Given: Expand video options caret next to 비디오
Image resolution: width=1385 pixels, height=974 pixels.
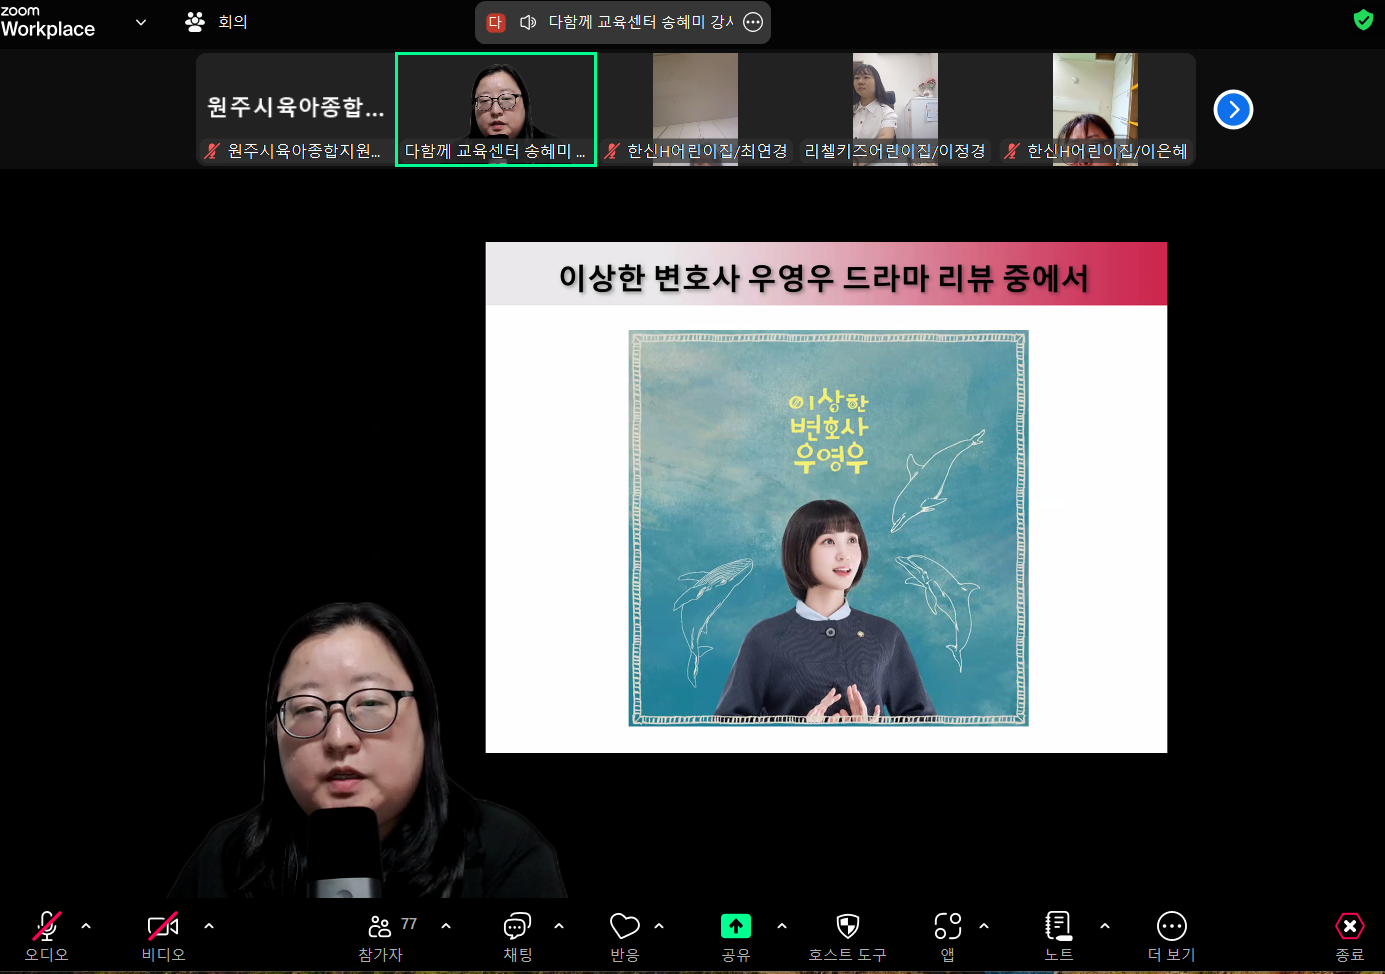Looking at the screenshot, I should (209, 926).
